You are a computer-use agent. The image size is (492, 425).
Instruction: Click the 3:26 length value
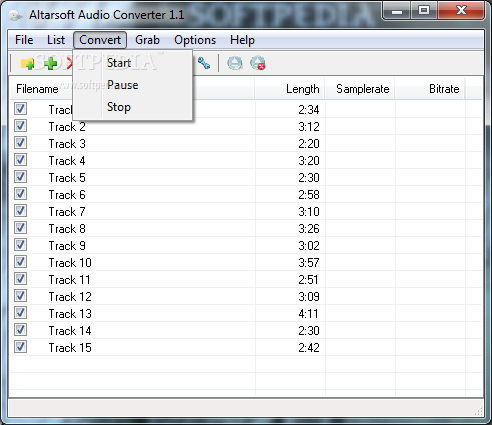tap(309, 229)
